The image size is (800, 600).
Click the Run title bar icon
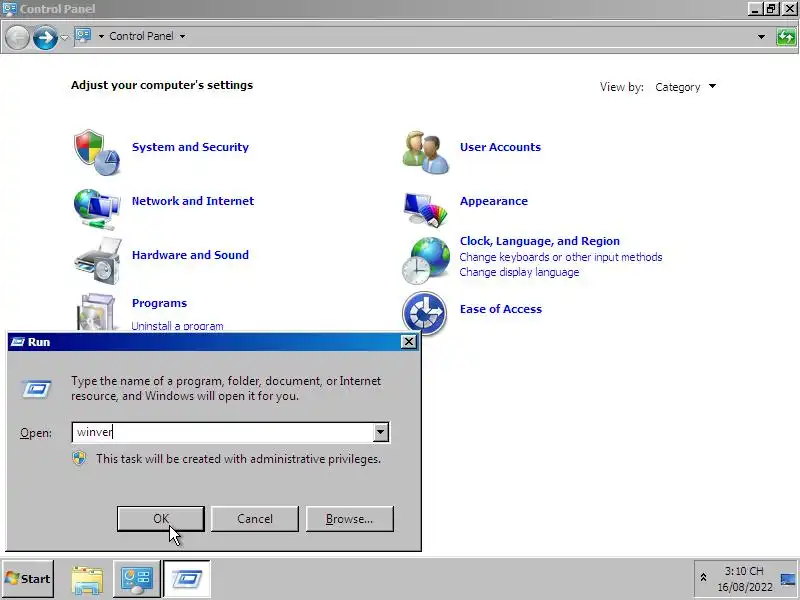(18, 342)
